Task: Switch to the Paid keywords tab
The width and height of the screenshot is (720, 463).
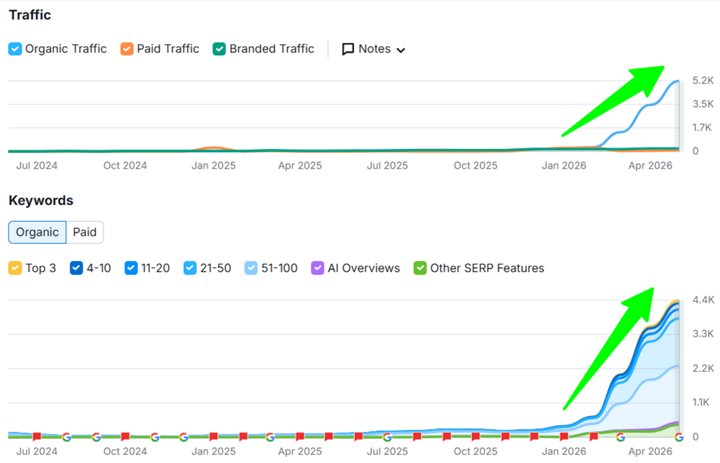Action: (85, 232)
